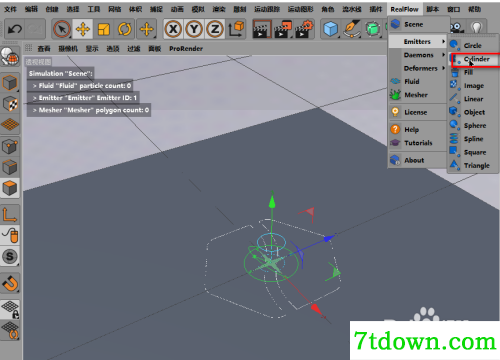Viewport: 500px width, 360px height.
Task: Switch to Edges mode
Action: 10,167
